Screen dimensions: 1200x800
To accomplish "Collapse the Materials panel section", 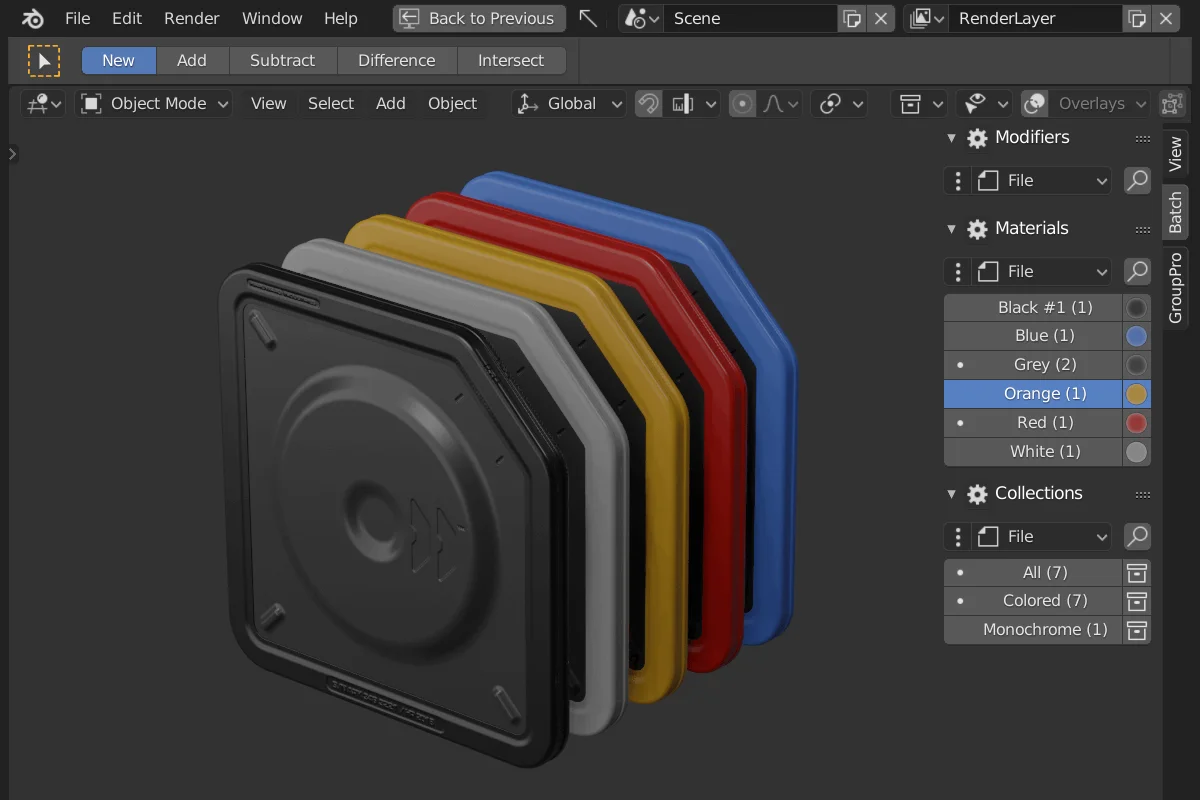I will (x=951, y=229).
